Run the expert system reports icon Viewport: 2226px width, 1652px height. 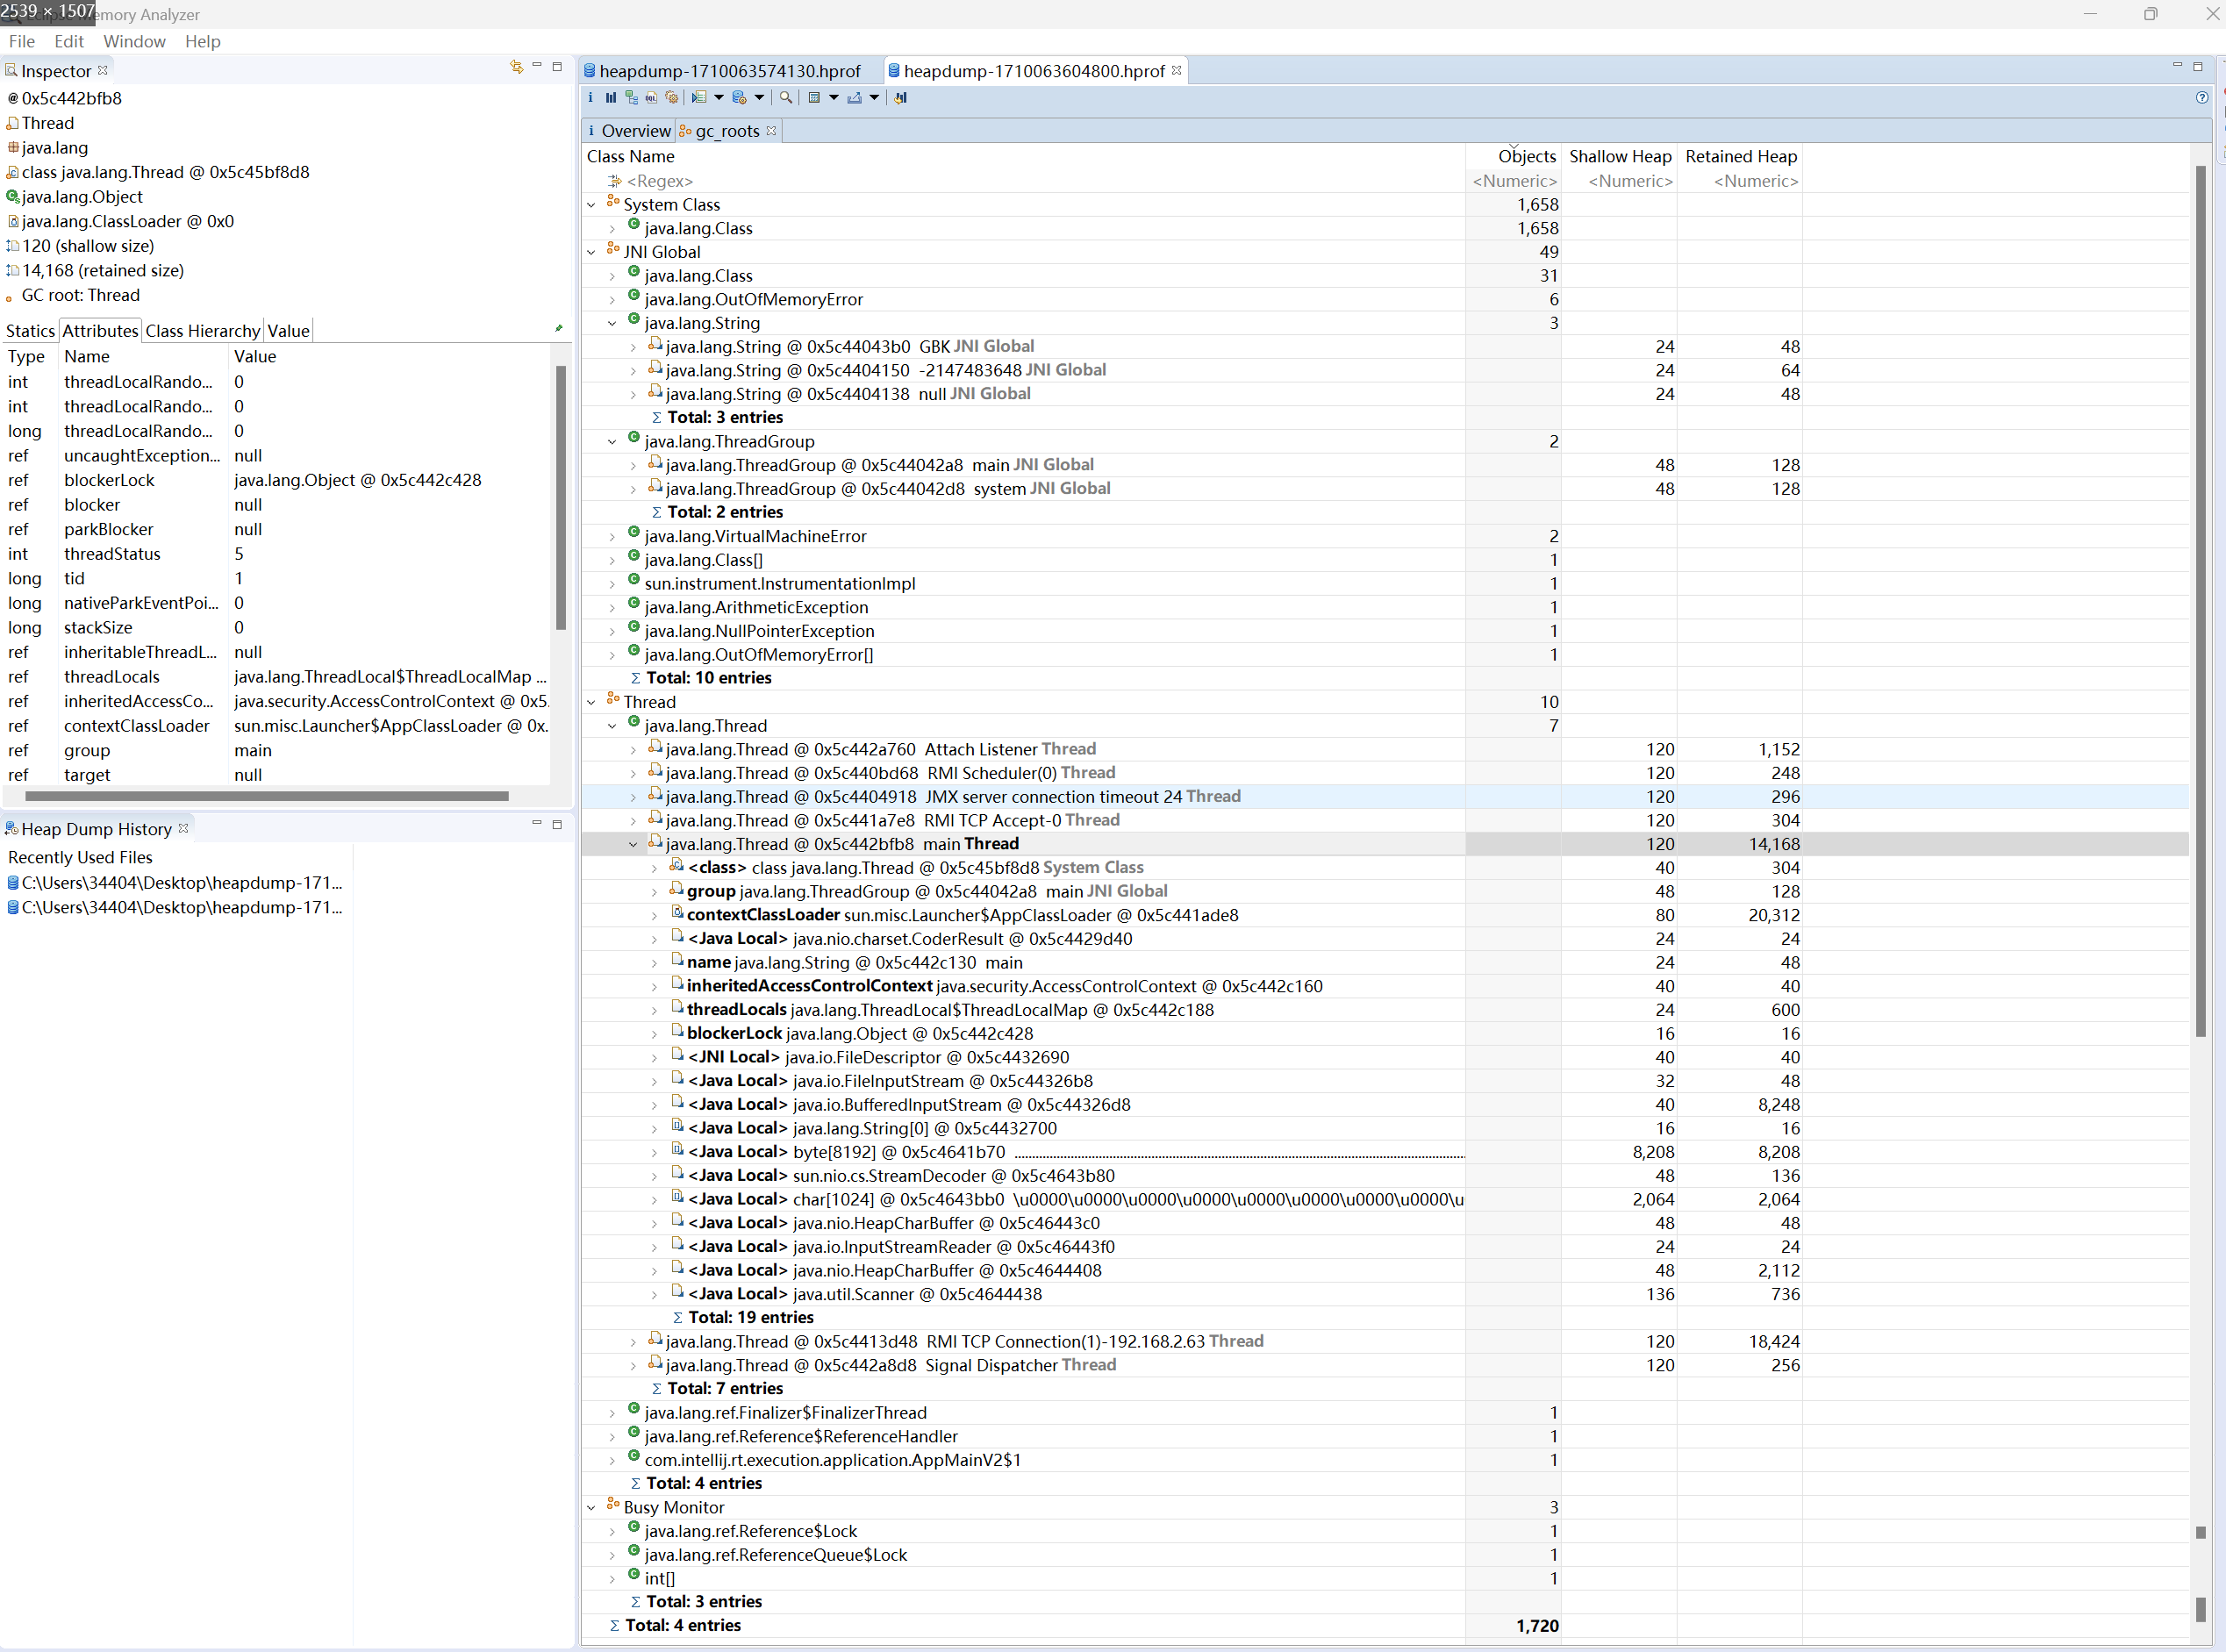tap(699, 97)
